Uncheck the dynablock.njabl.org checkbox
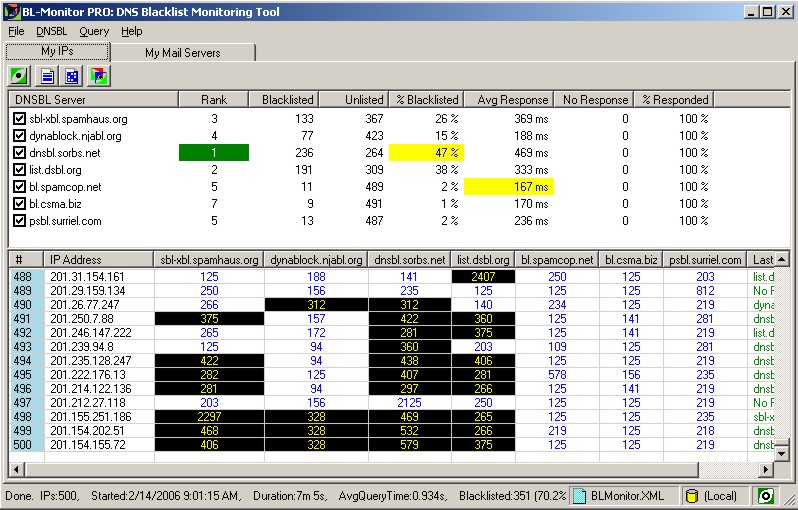Image resolution: width=798 pixels, height=510 pixels. pyautogui.click(x=19, y=136)
